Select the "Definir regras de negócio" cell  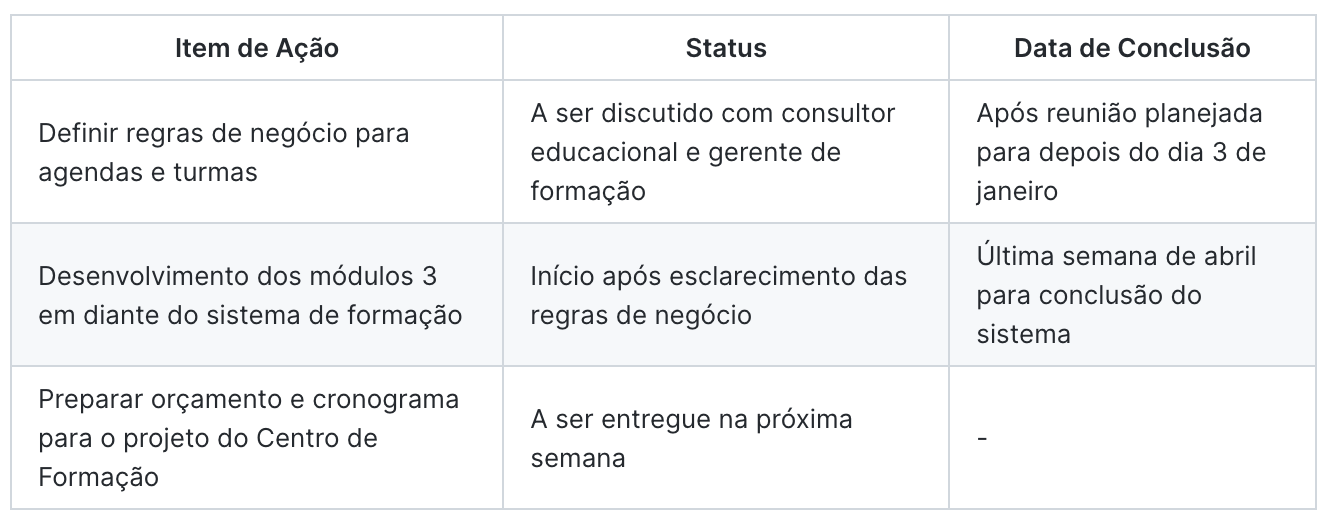pos(224,152)
